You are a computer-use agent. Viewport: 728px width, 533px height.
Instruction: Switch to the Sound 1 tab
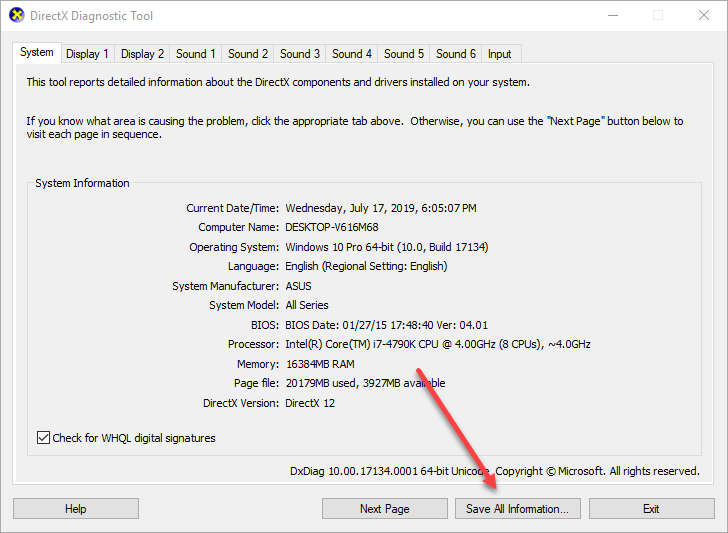(195, 54)
